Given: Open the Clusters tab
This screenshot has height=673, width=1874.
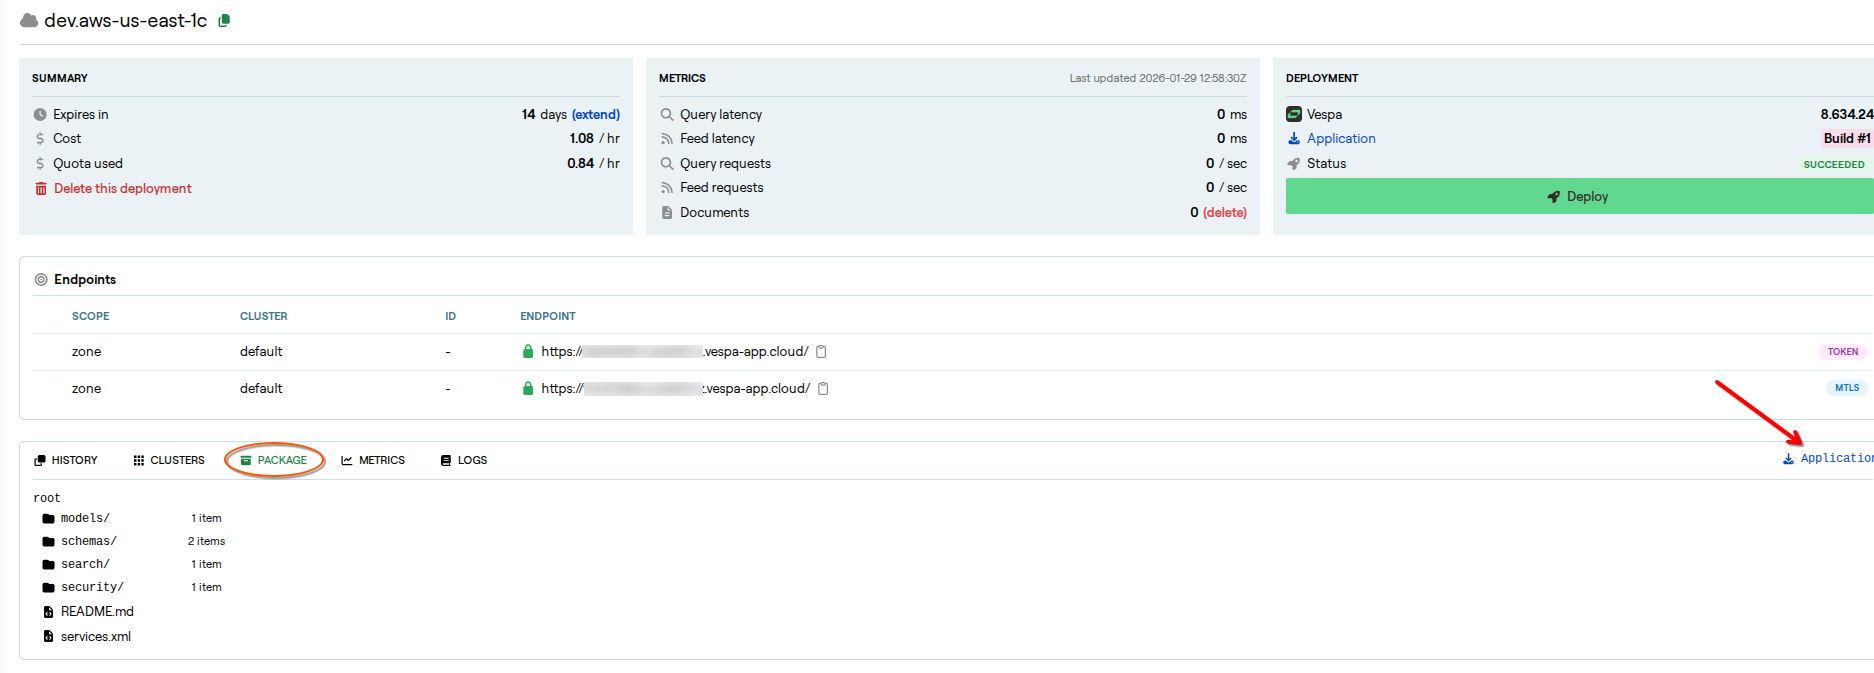Looking at the screenshot, I should point(168,461).
